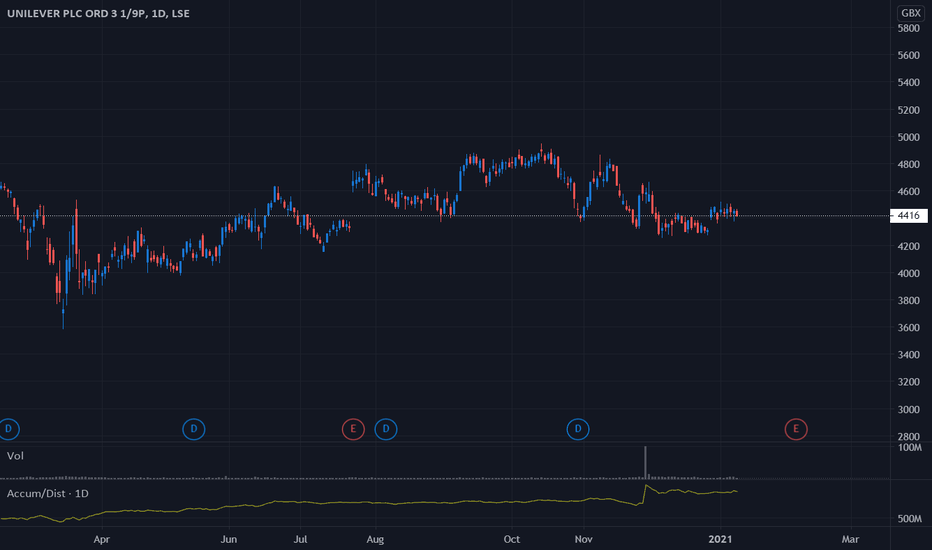Select the Accum/Dist · 1D indicator label

point(48,494)
